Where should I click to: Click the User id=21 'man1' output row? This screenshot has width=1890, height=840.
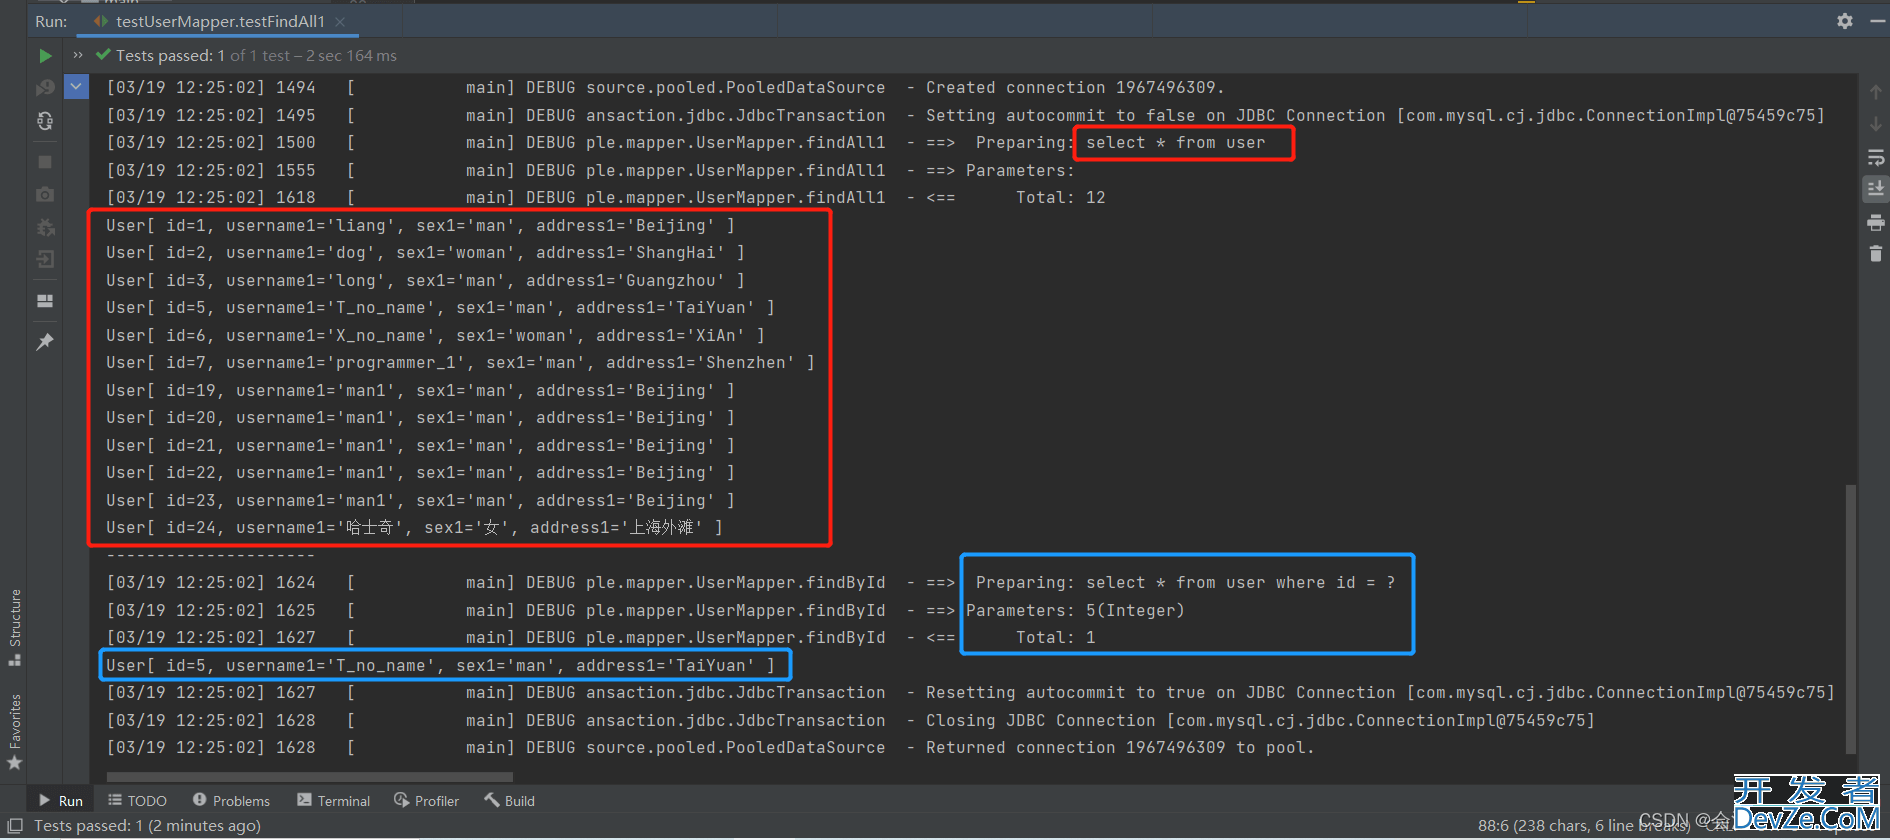pyautogui.click(x=420, y=446)
